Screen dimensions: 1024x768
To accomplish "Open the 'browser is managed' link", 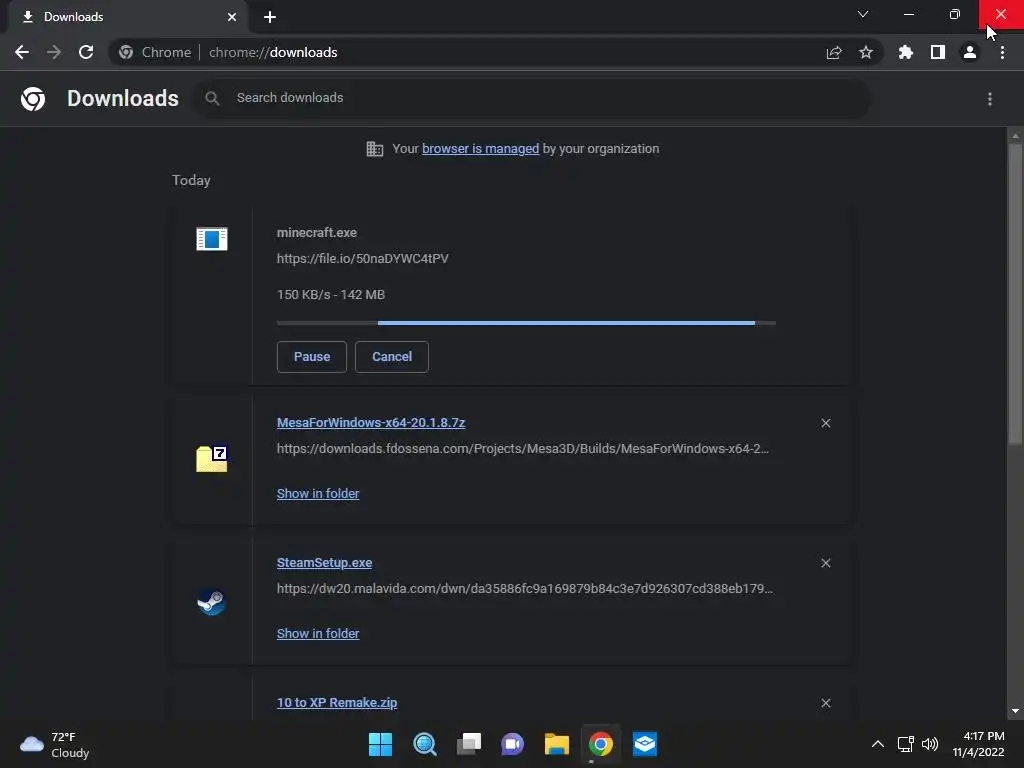I will coord(481,149).
